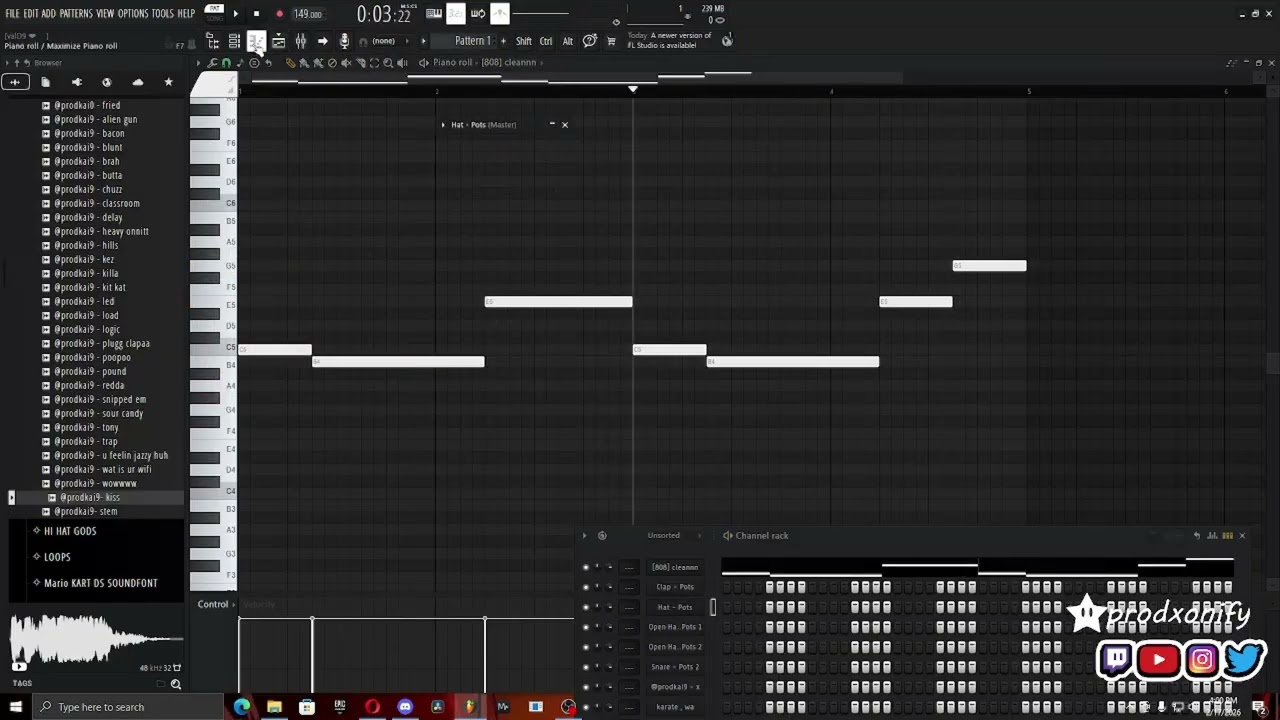Open browser Starred favorites icon
This screenshot has height=720, width=1280.
(168, 82)
